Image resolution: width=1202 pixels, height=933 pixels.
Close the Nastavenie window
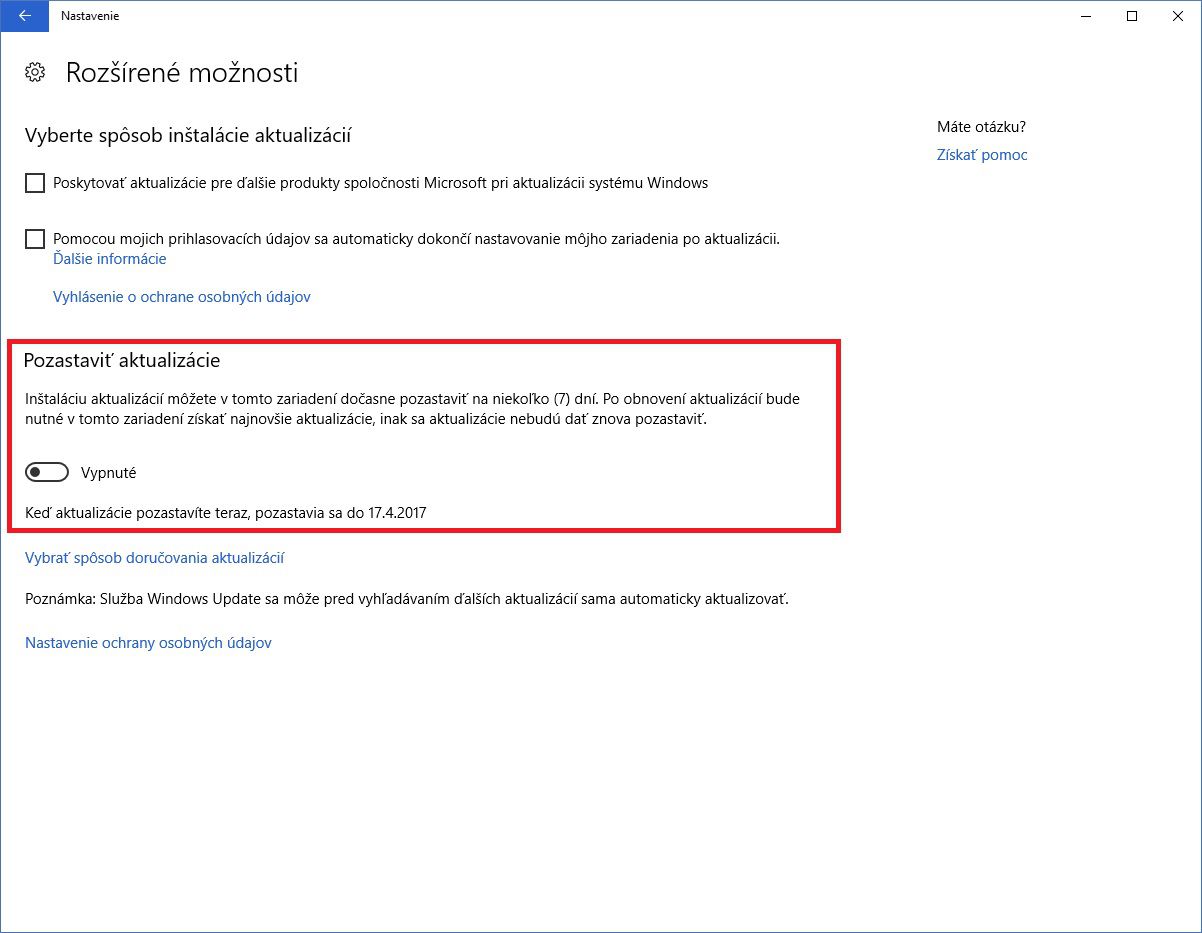[1178, 16]
